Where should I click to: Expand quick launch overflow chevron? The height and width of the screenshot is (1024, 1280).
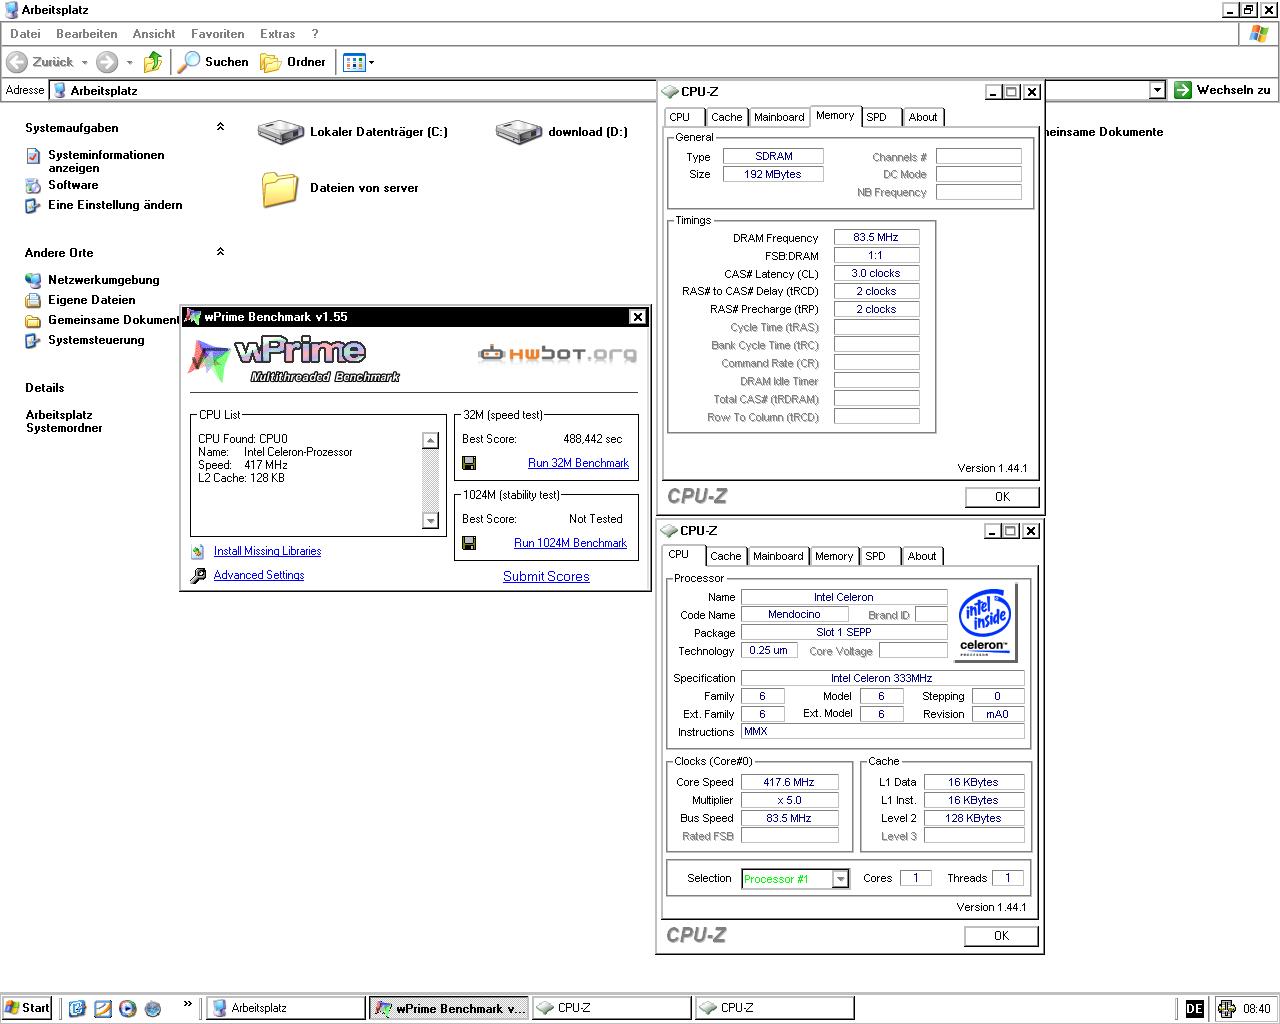[x=187, y=1004]
